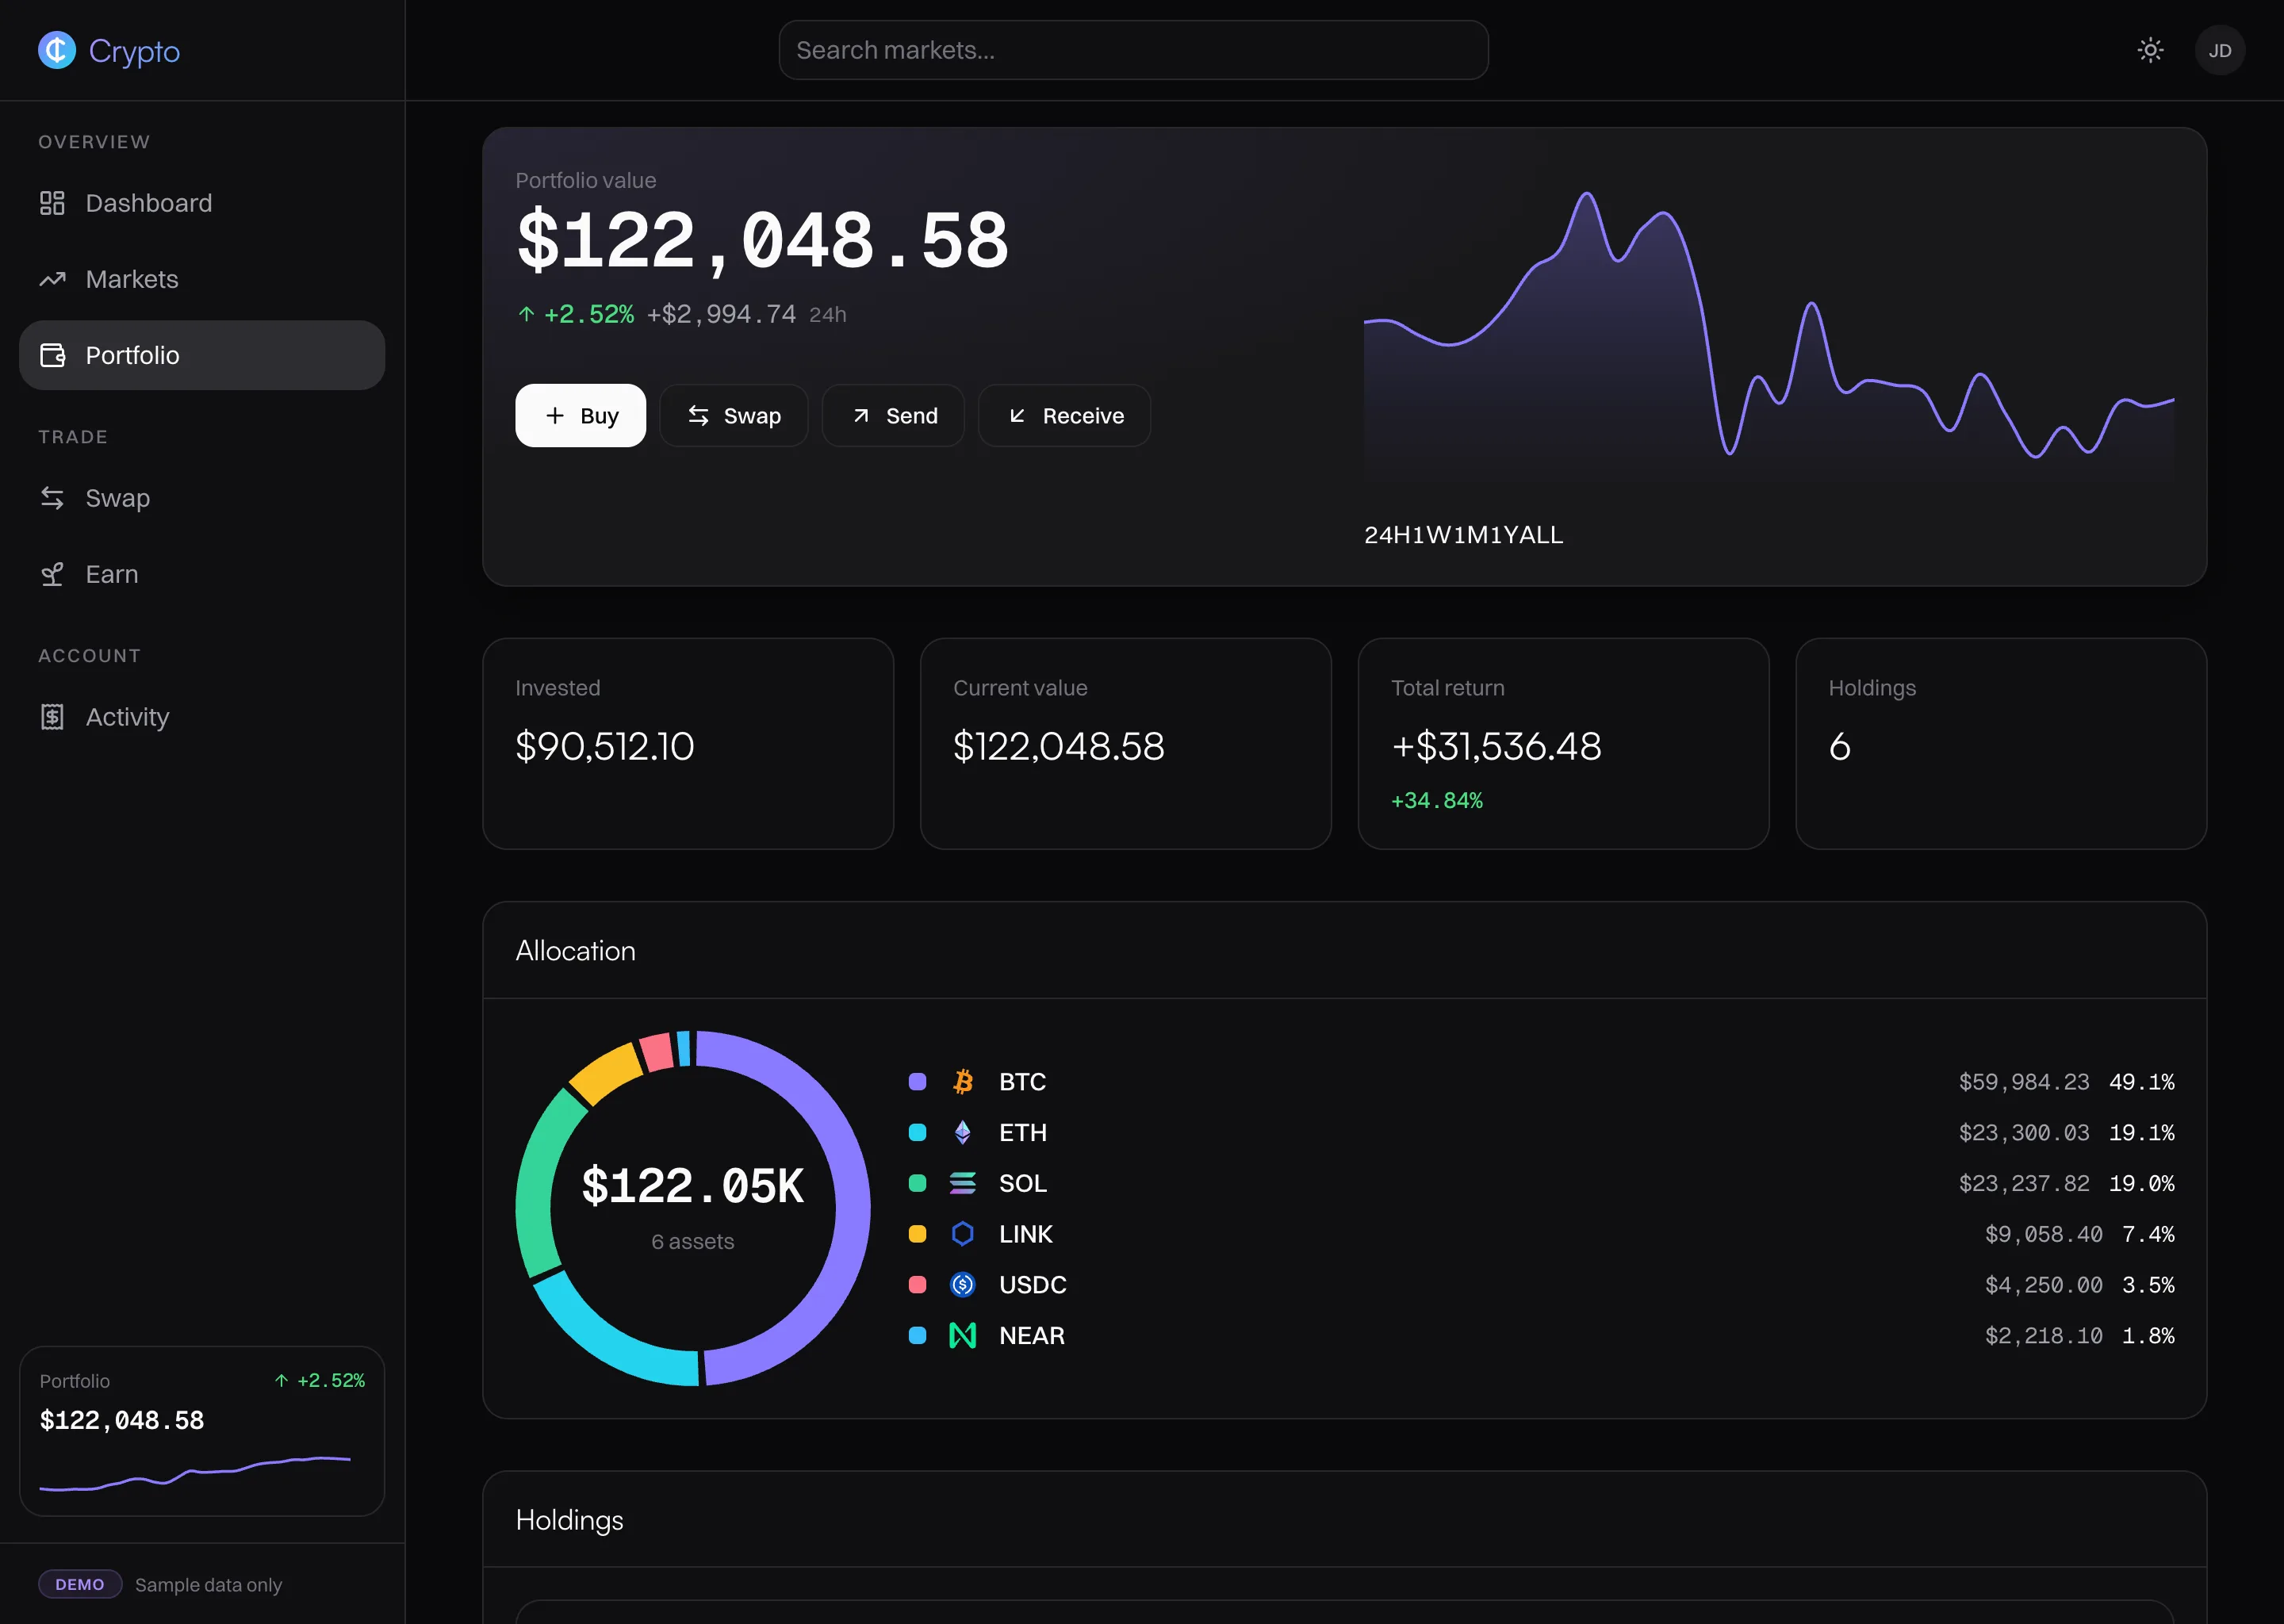Focus the Search markets field
This screenshot has width=2284, height=1624.
click(1133, 50)
